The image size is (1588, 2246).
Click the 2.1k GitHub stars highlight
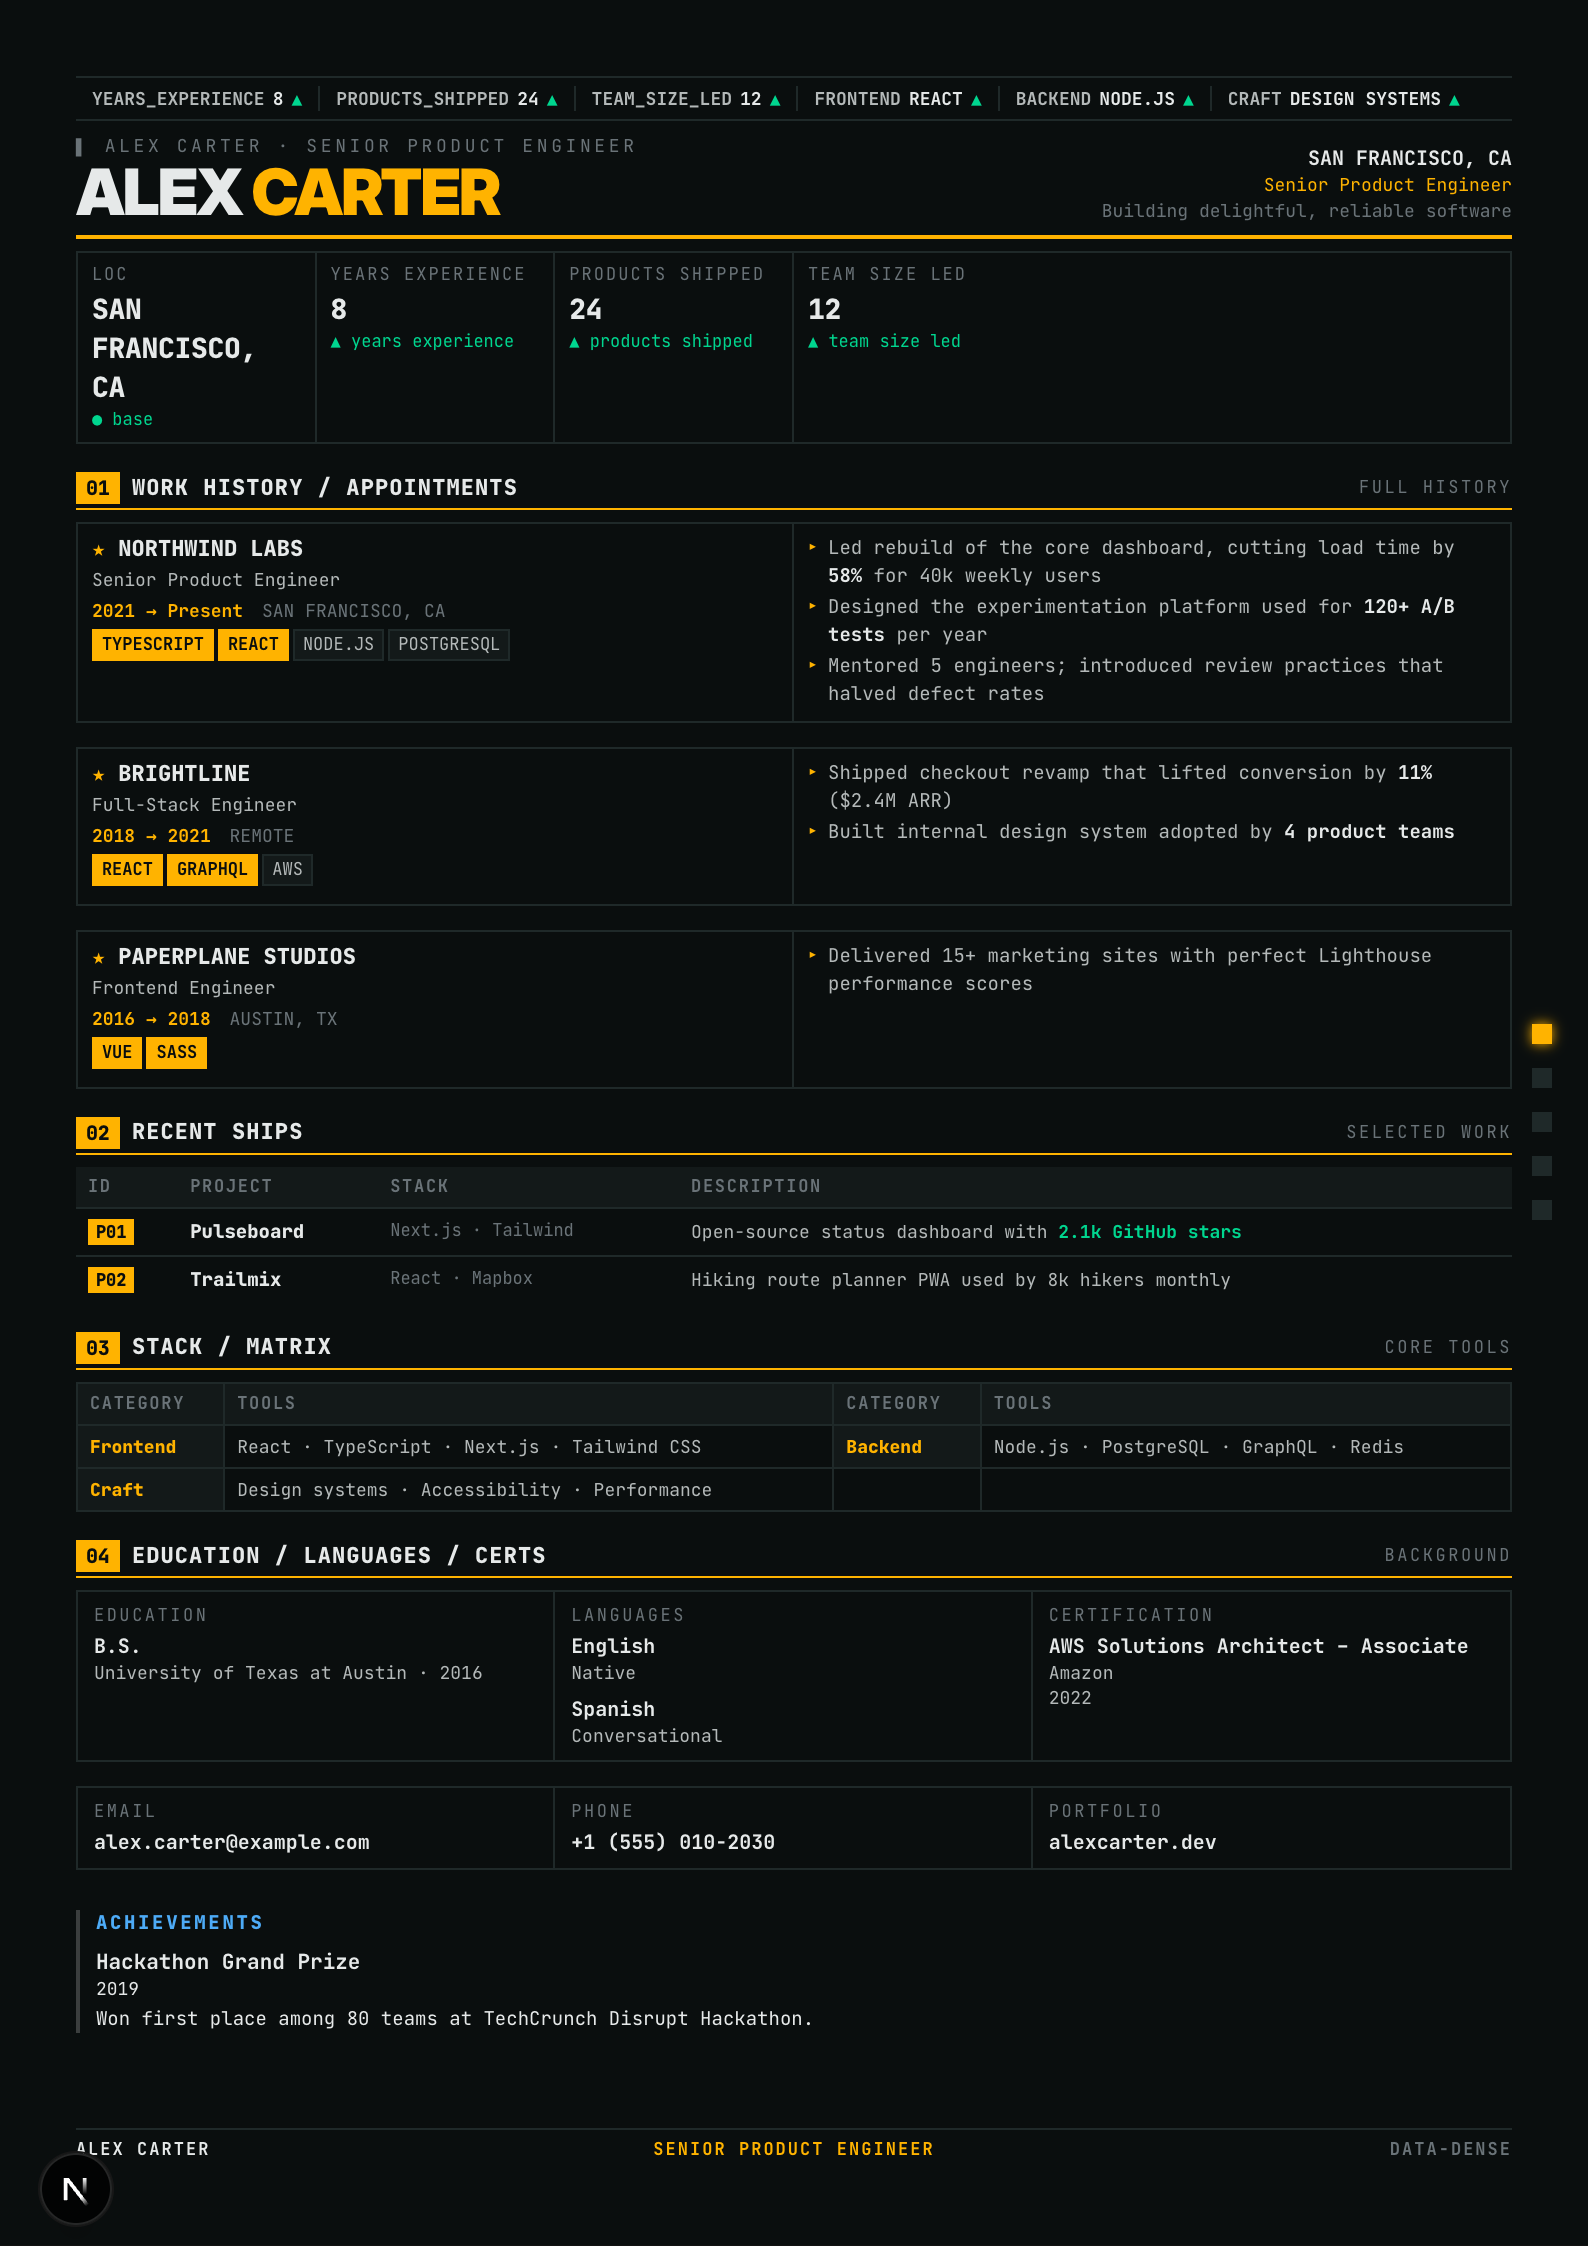[x=1150, y=1232]
